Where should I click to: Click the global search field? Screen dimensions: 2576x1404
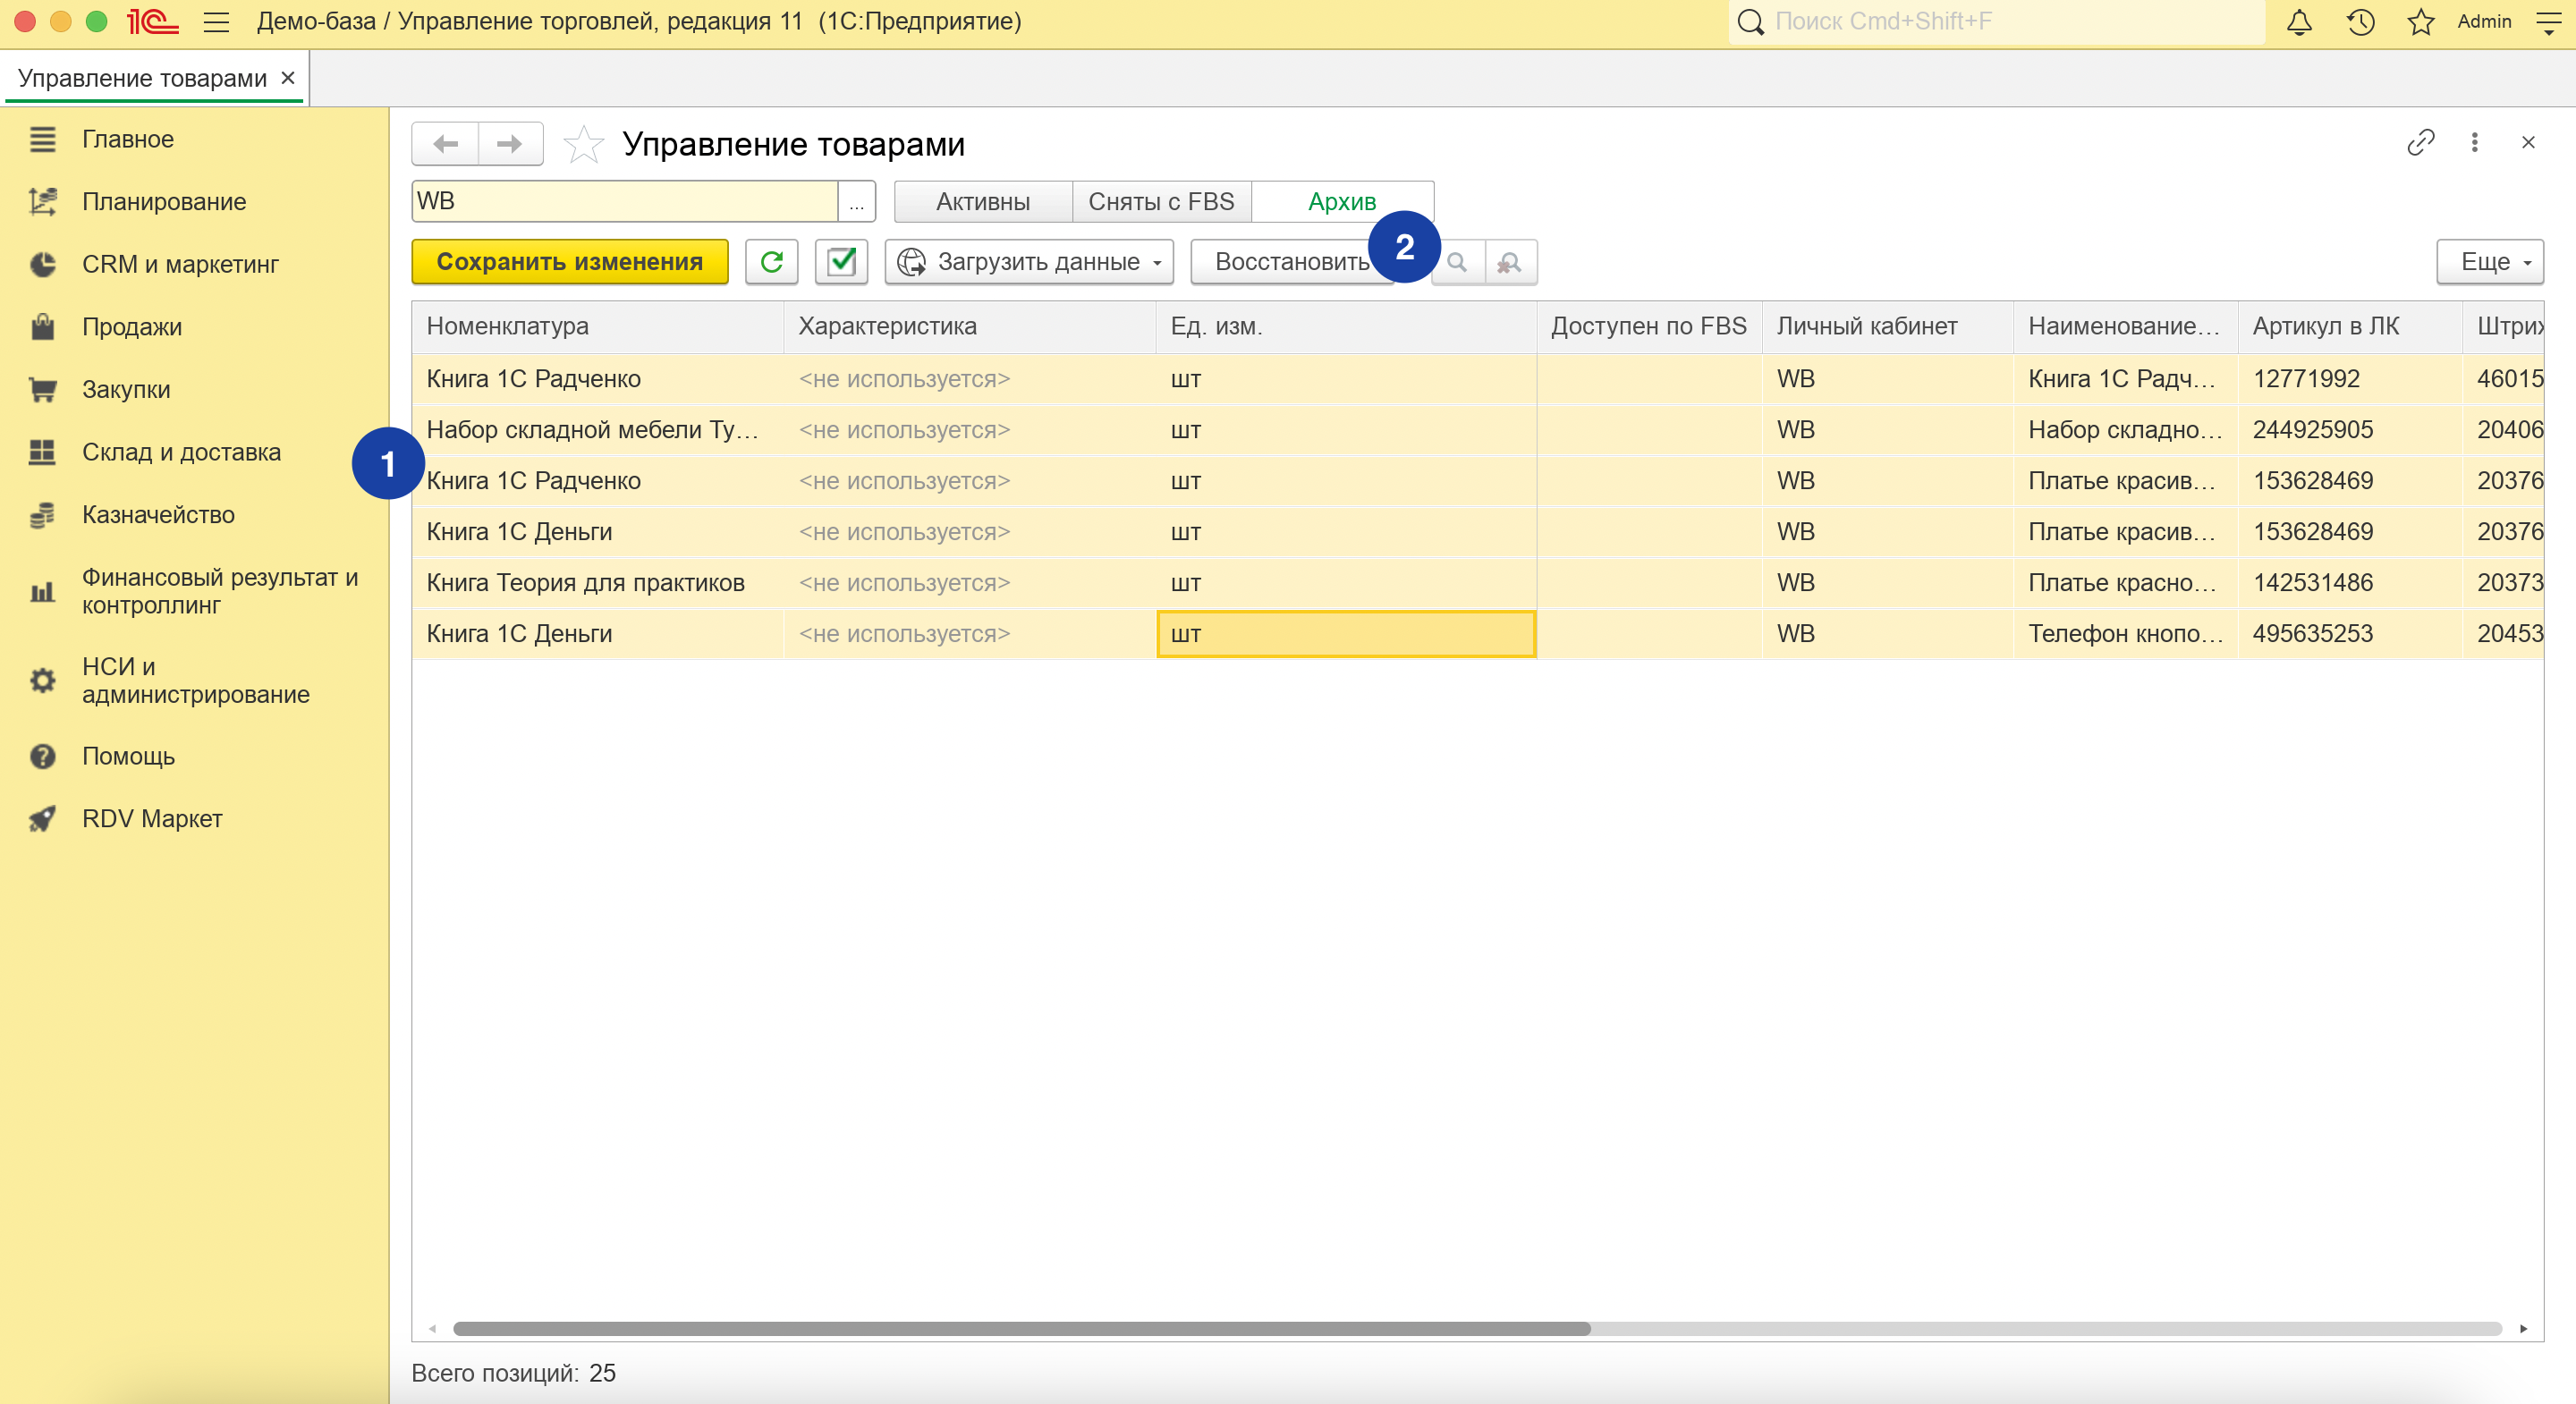[x=2000, y=22]
